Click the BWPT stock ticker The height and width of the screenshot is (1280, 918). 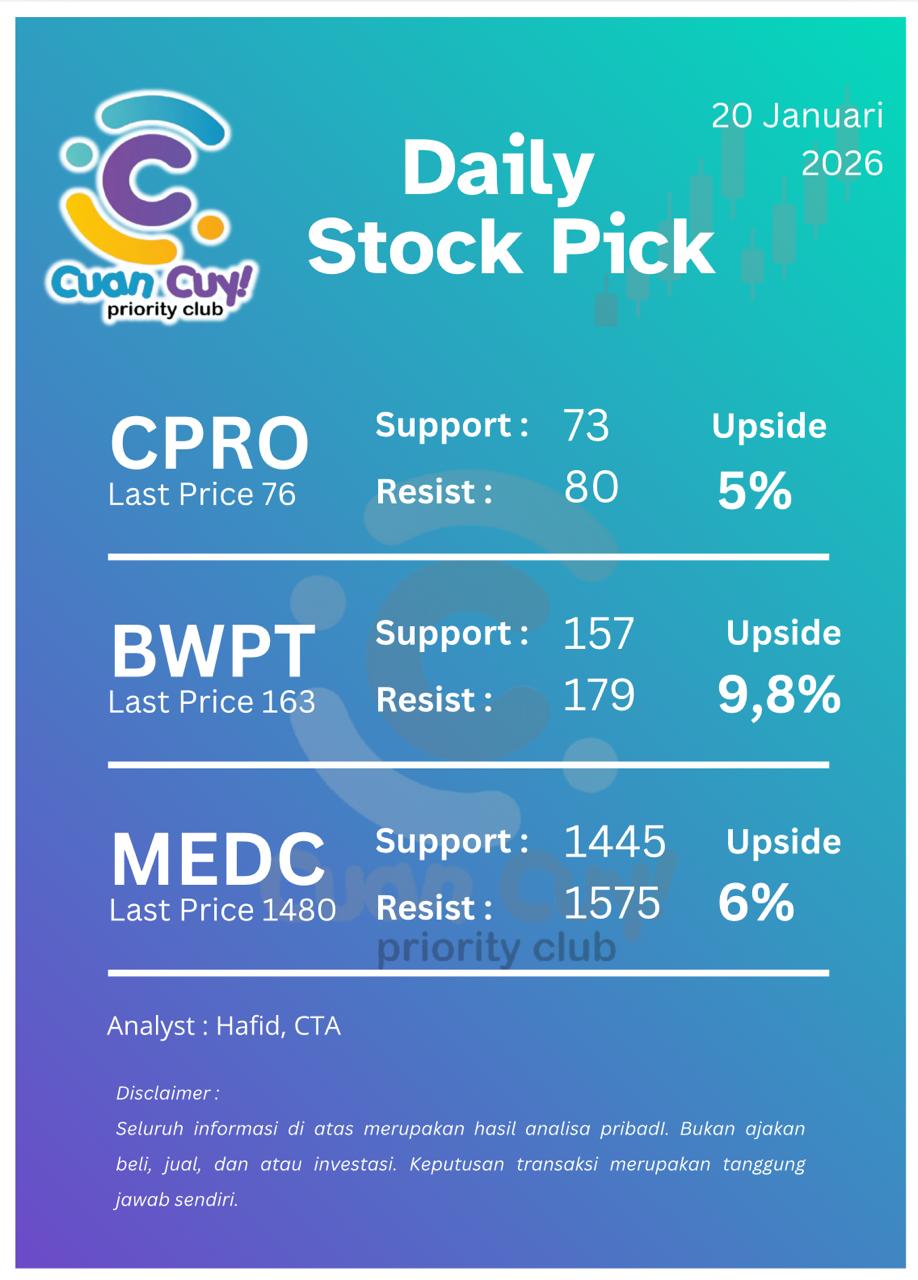[212, 651]
